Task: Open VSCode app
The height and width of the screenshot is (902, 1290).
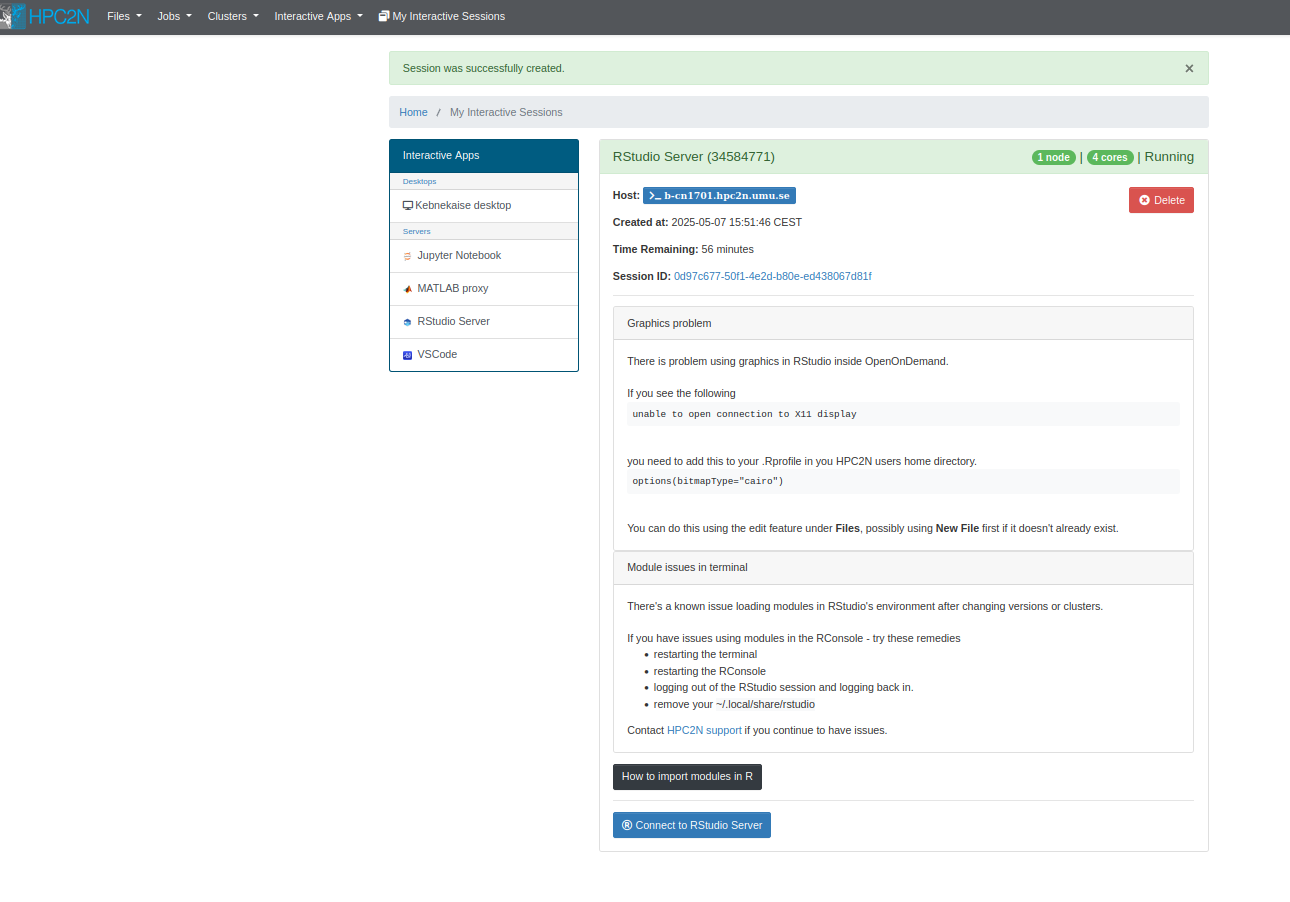Action: click(484, 355)
